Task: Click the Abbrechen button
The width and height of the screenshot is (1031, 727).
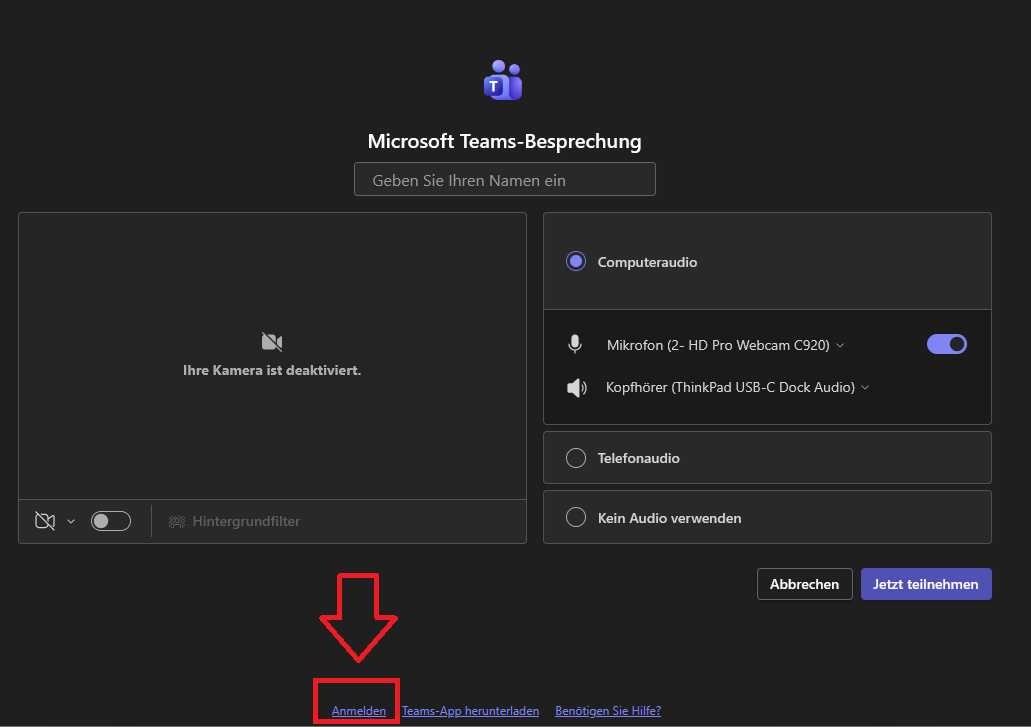Action: pos(804,584)
